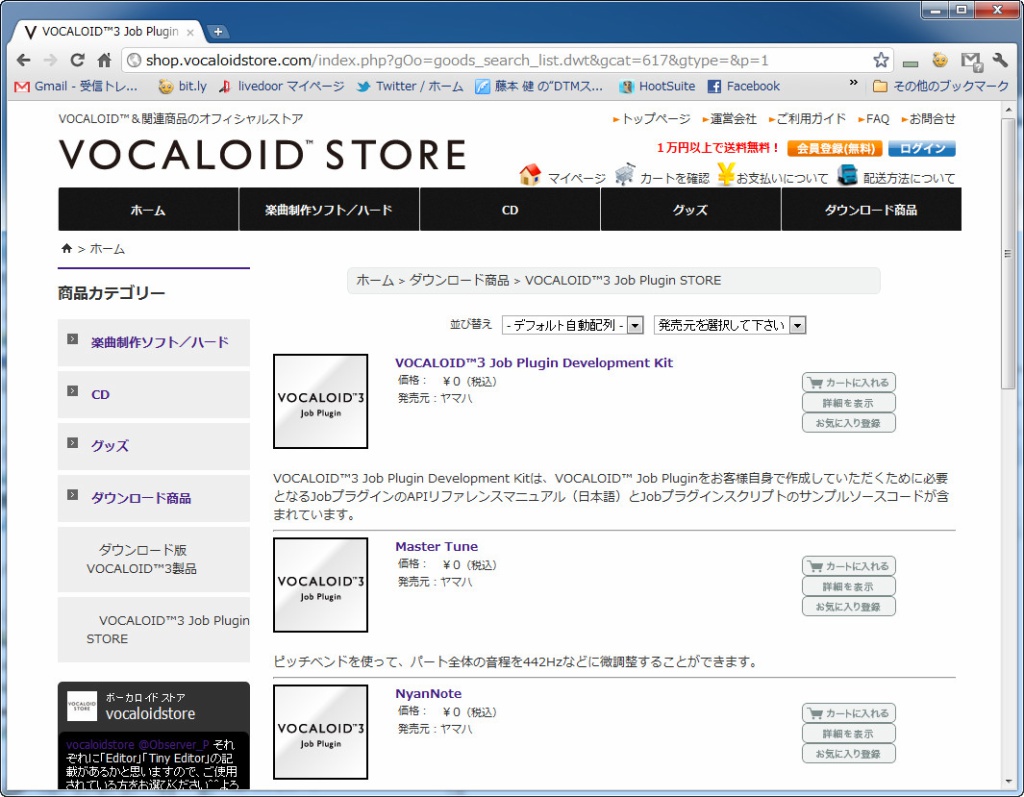Open the NyanNote product link
This screenshot has width=1024, height=797.
pos(428,693)
